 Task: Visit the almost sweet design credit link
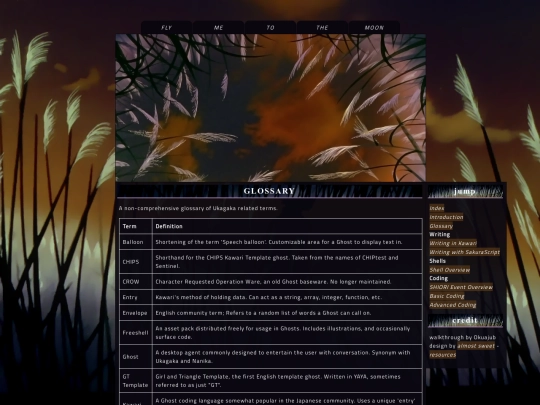point(476,346)
